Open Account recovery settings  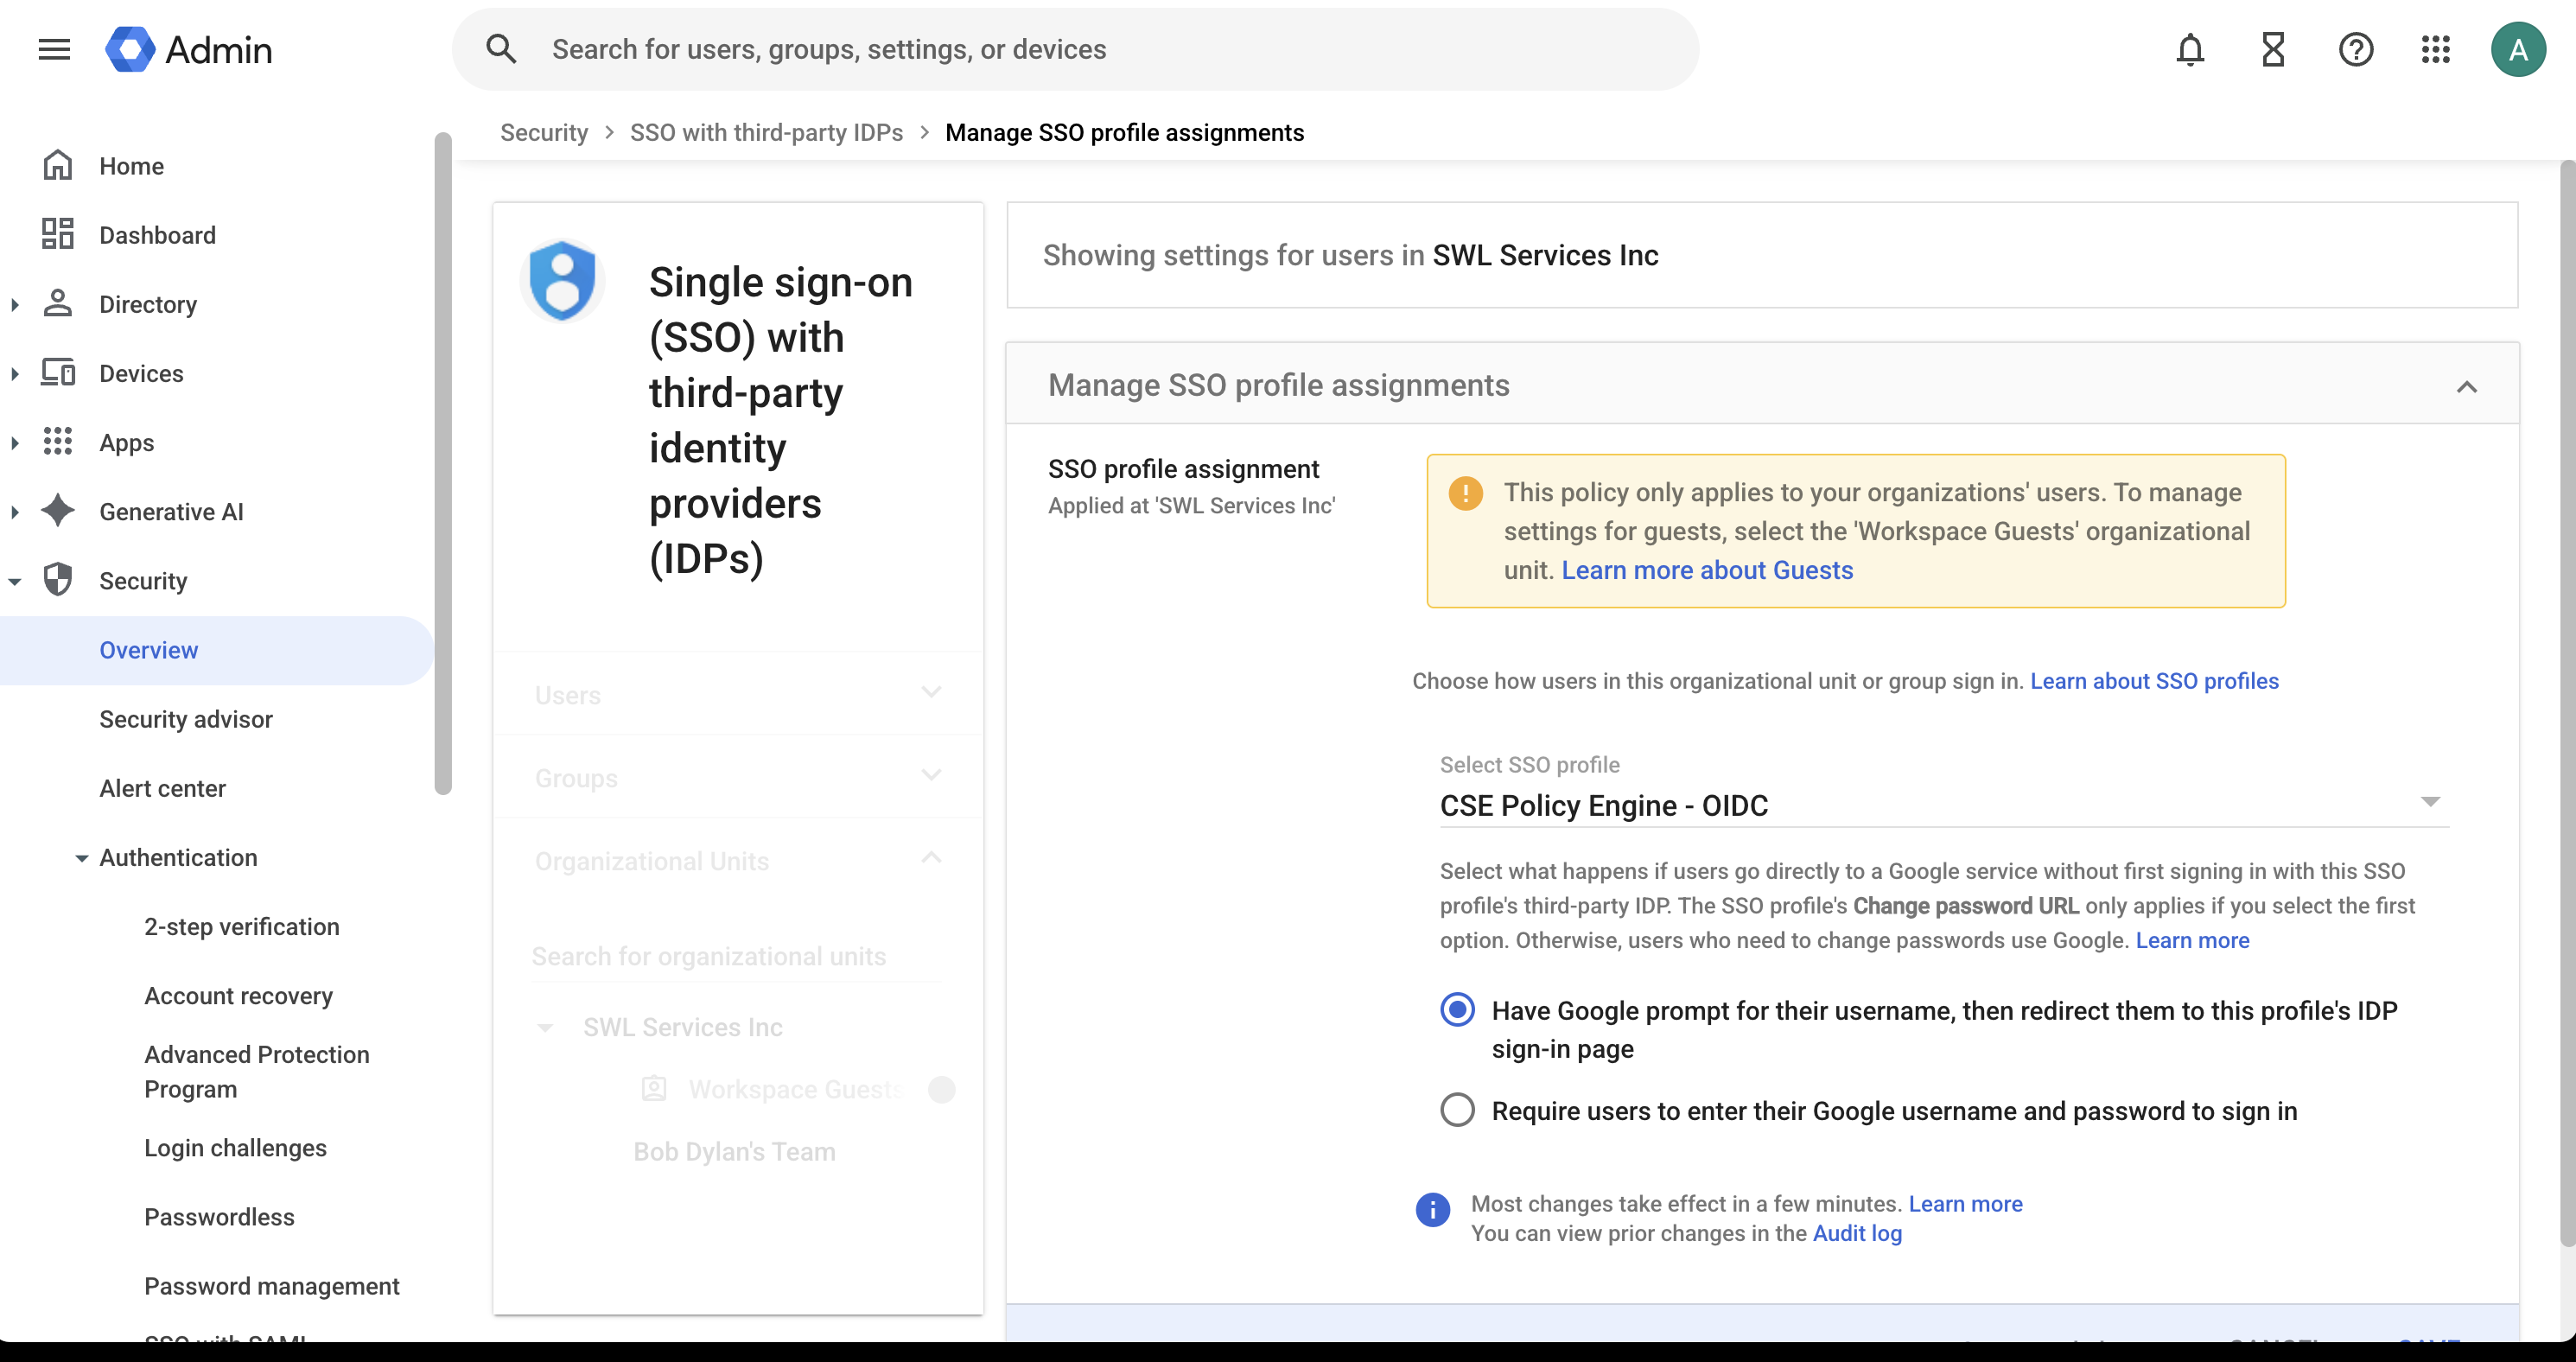click(x=238, y=996)
